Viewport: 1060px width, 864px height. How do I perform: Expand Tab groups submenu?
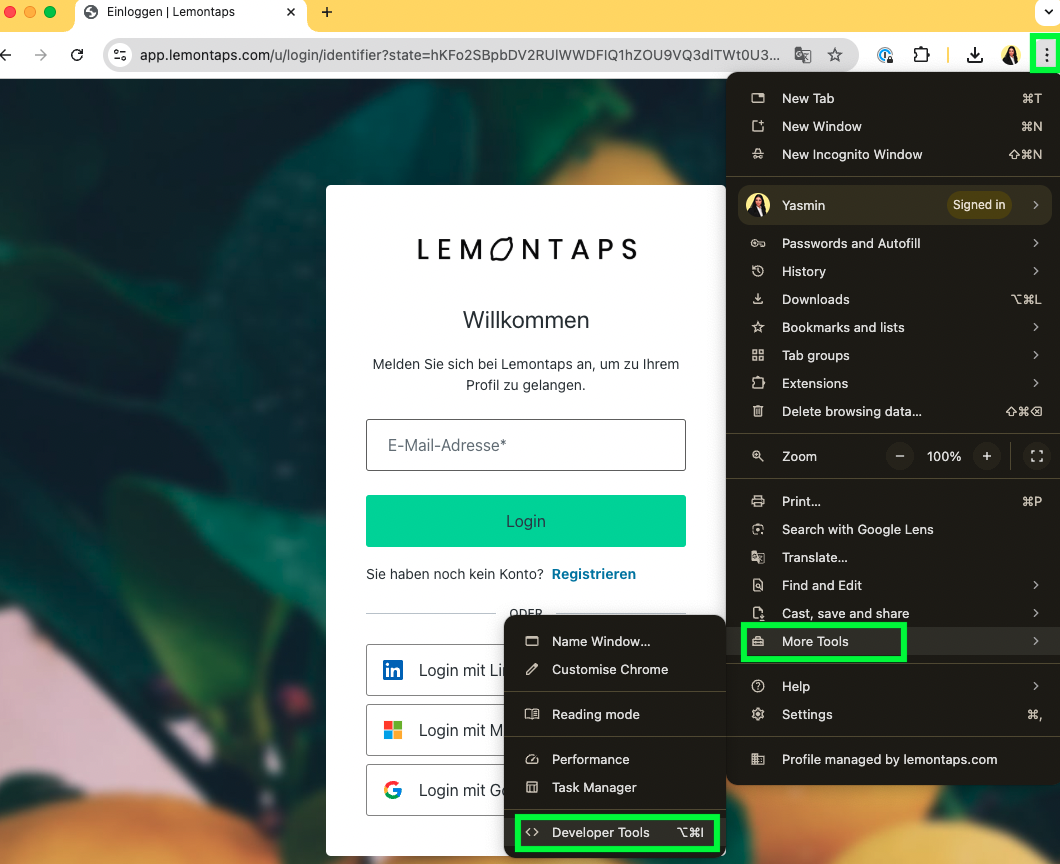pyautogui.click(x=895, y=356)
